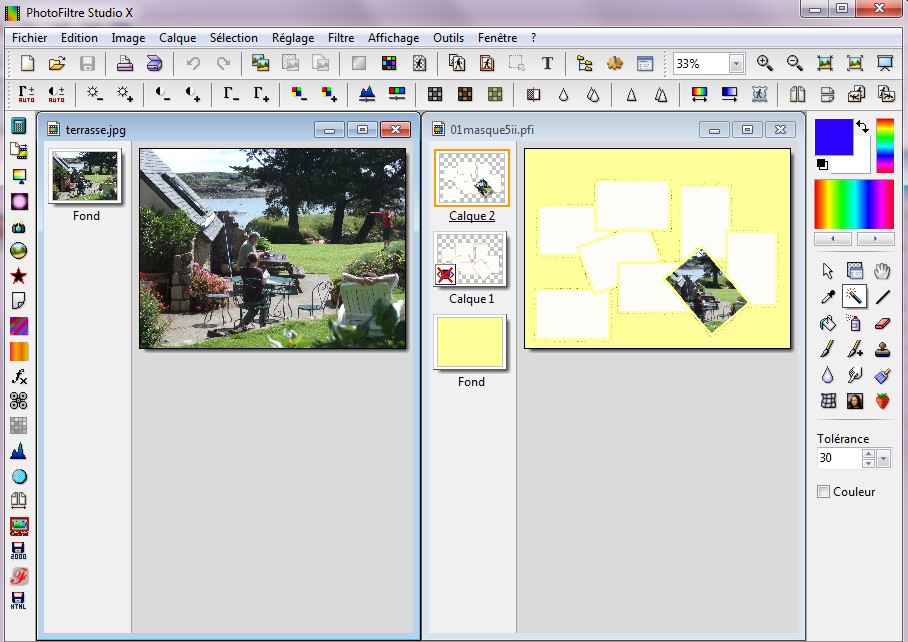This screenshot has width=908, height=642.
Task: Toggle visibility of Calque 1 layer
Action: pos(445,274)
